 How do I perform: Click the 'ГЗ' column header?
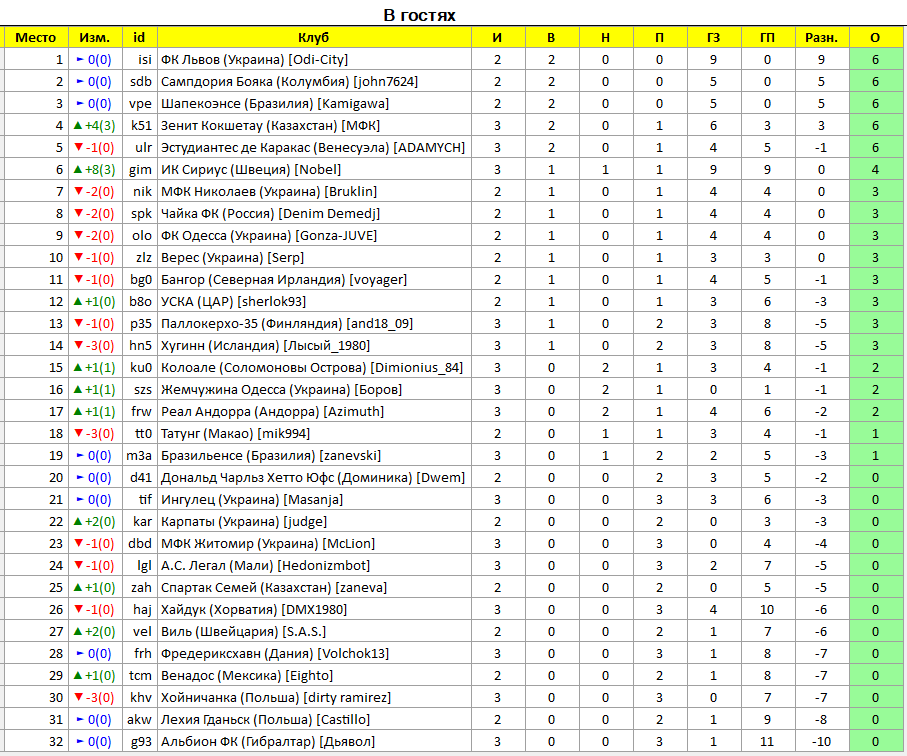(713, 38)
